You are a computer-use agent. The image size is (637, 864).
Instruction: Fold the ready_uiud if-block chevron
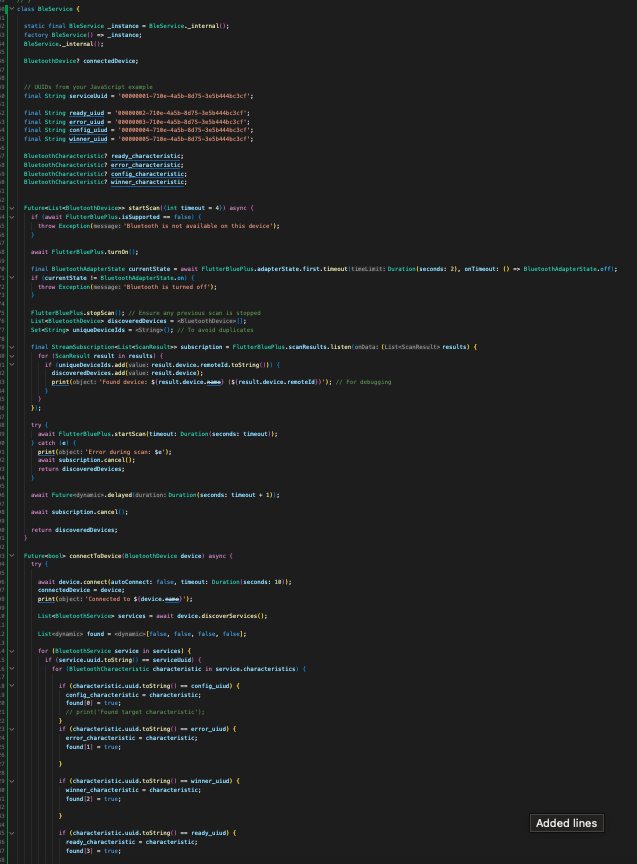click(x=10, y=832)
